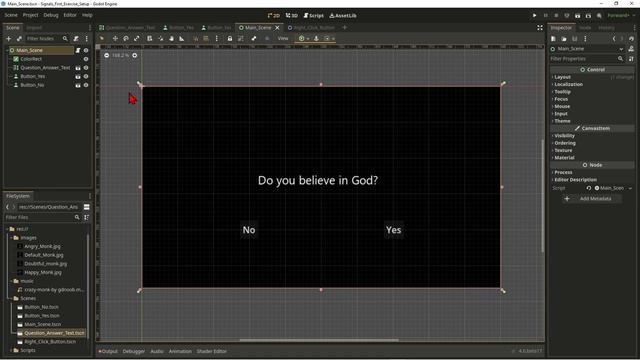Open the Main_Scene node selector dropdown in Inspector
The width and height of the screenshot is (640, 360).
(x=621, y=49)
